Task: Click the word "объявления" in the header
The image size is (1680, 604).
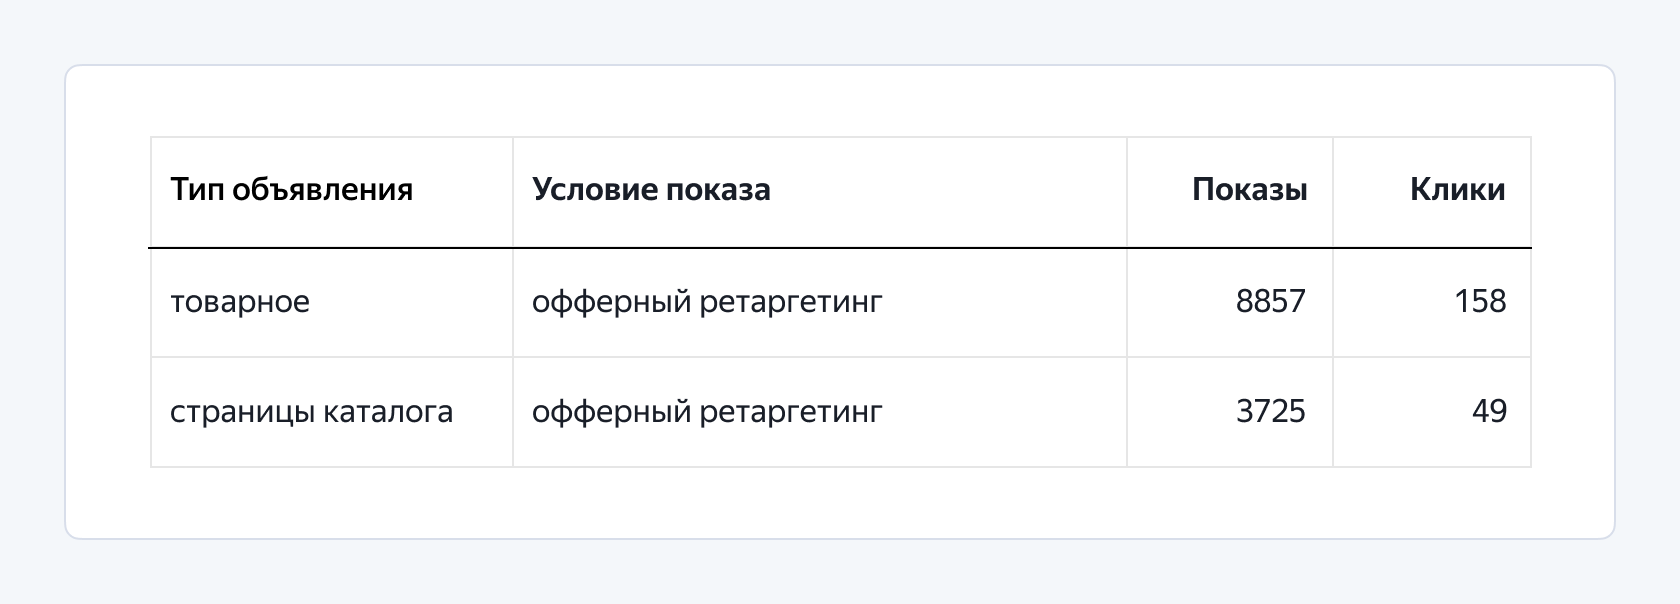Action: point(322,190)
